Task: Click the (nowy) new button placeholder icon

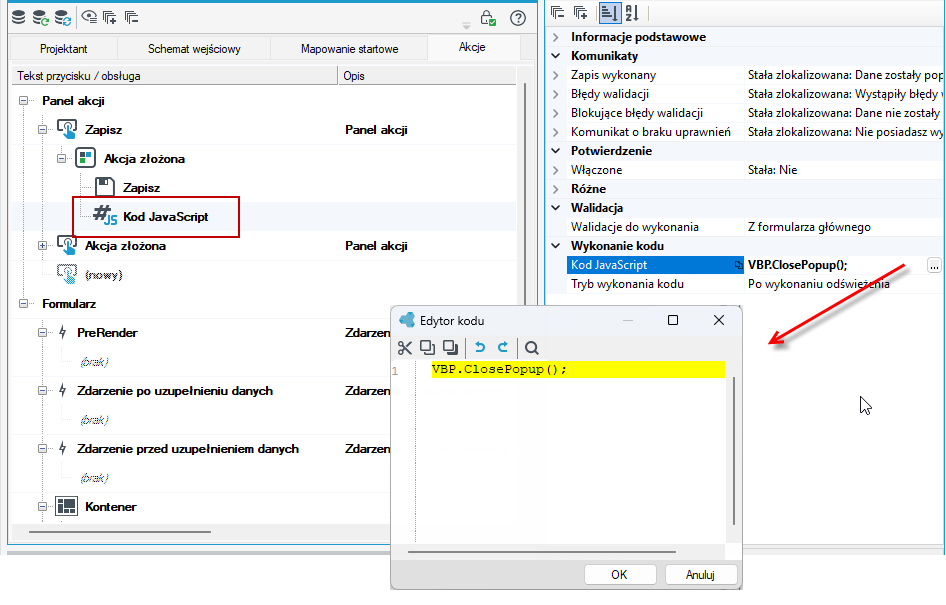Action: [67, 274]
